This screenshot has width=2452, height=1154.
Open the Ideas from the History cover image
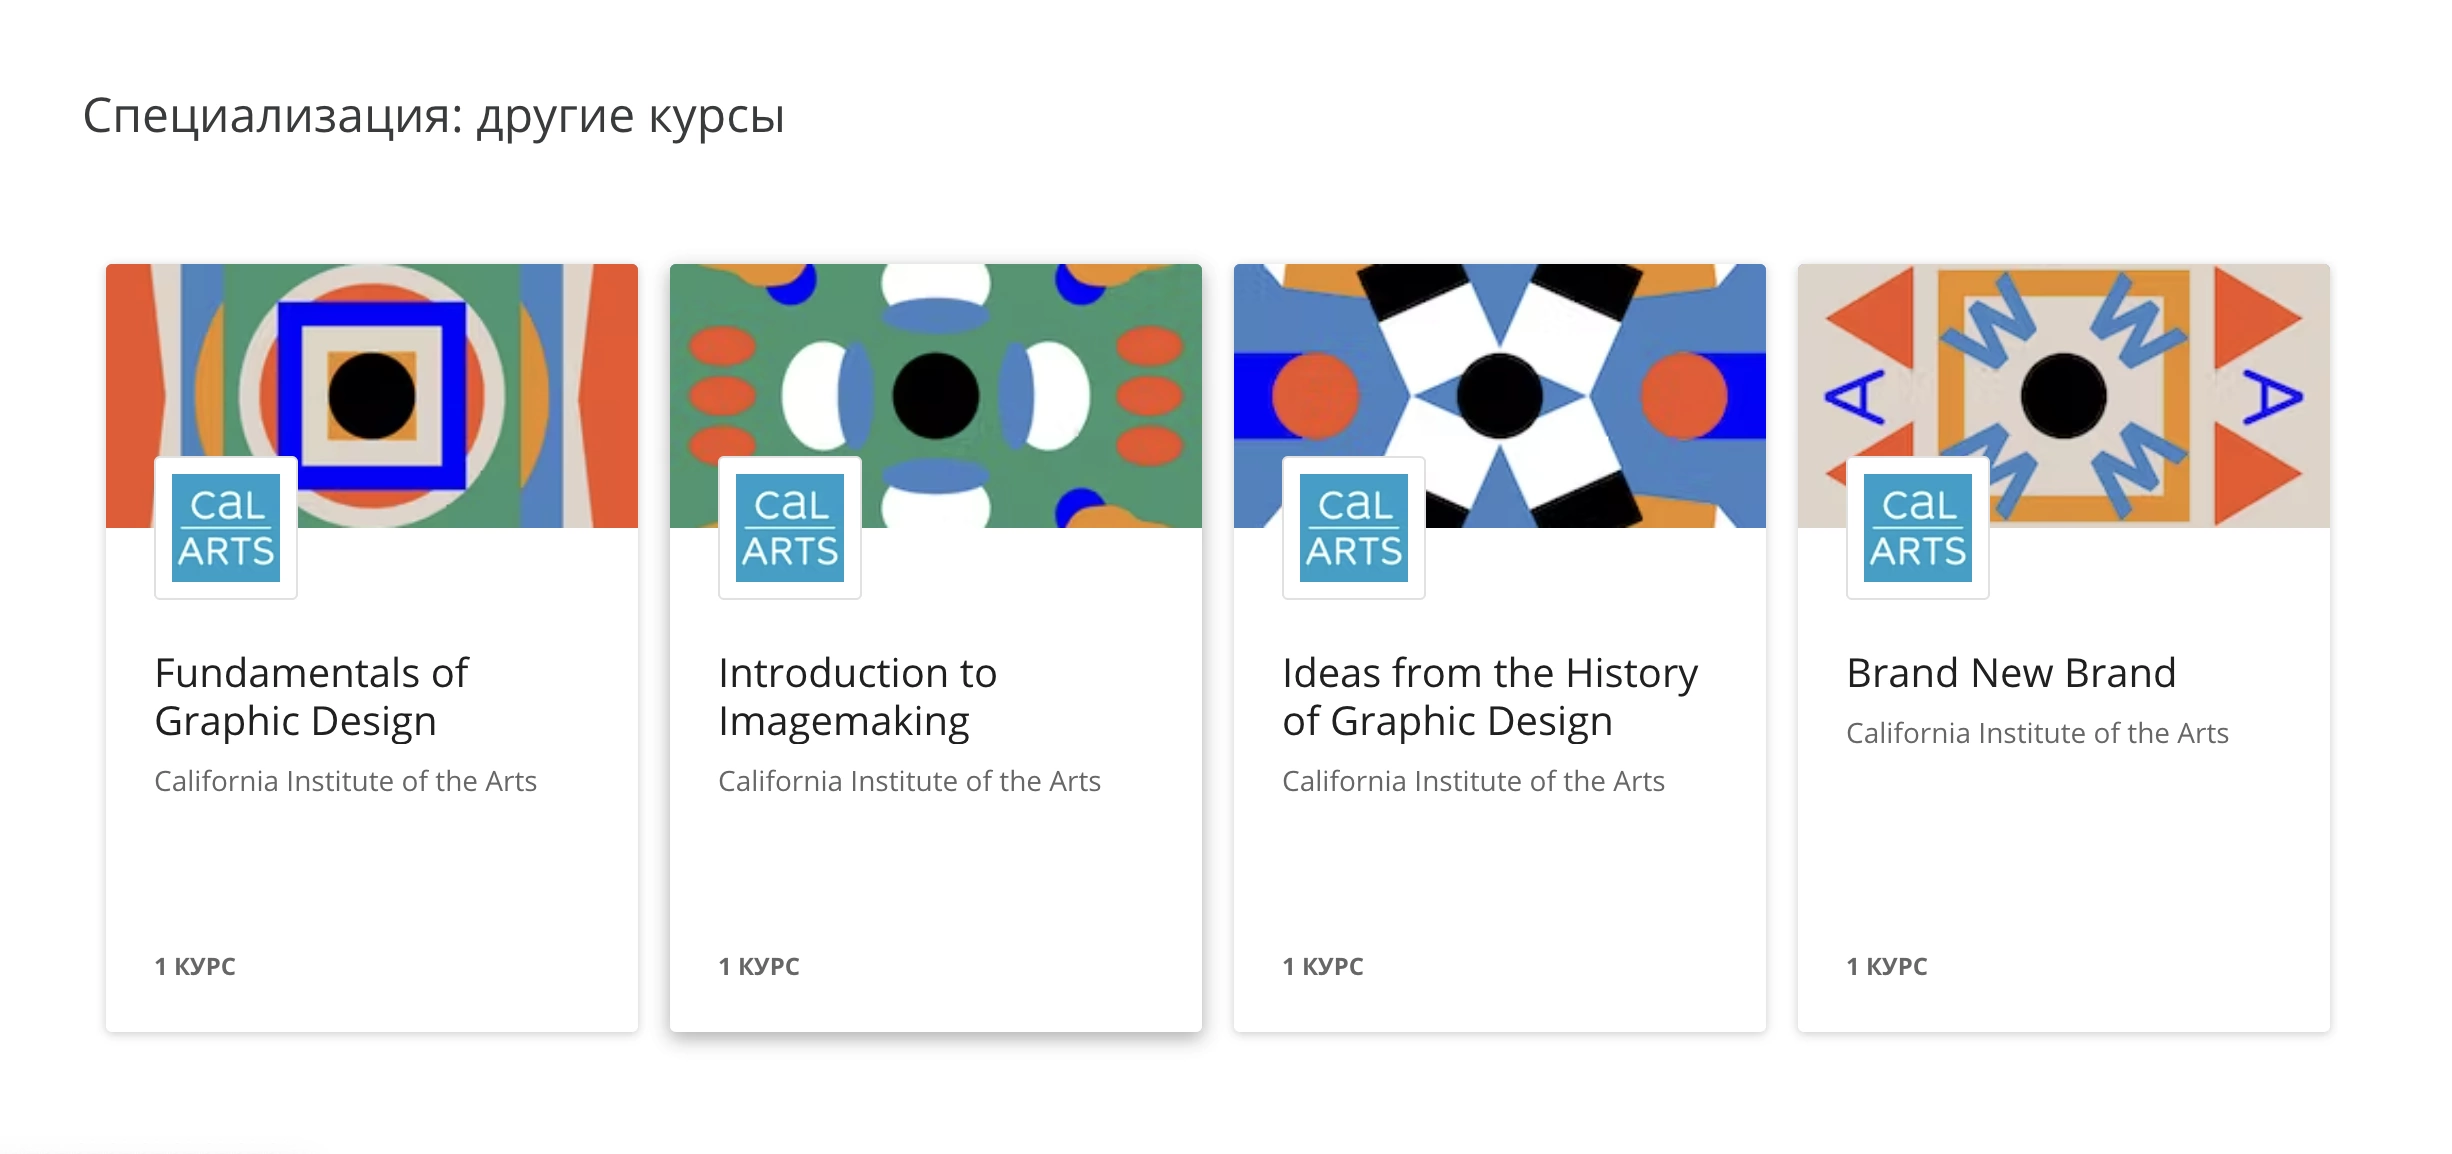[x=1500, y=396]
